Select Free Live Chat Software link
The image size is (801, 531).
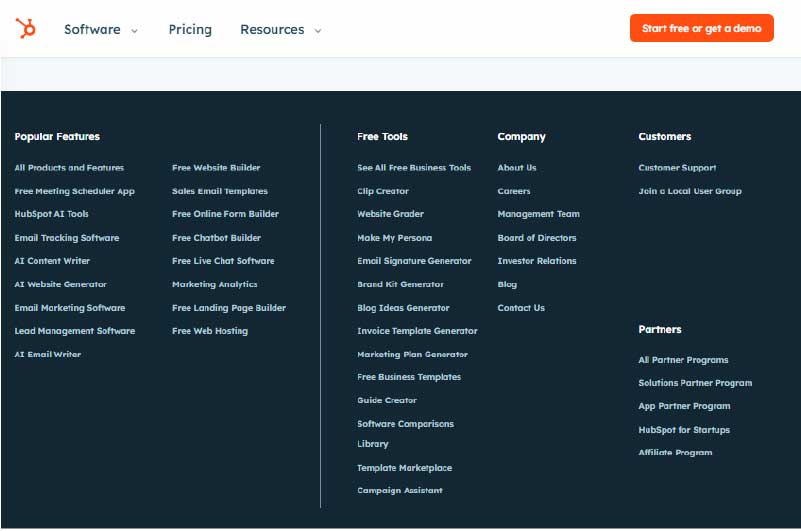point(223,261)
